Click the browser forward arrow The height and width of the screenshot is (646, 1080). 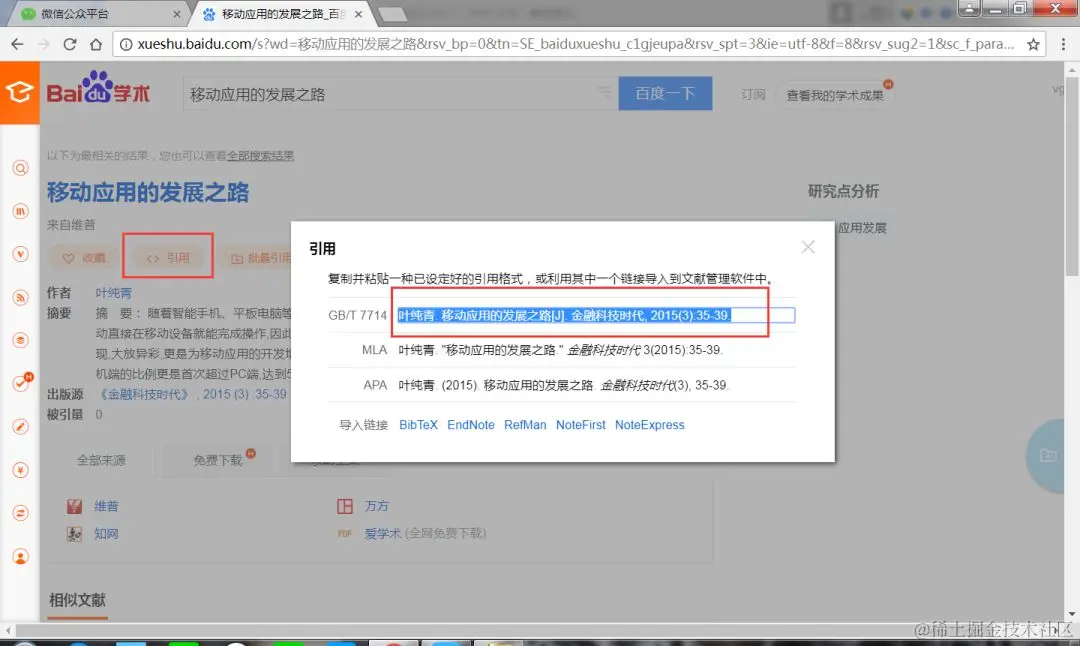[x=43, y=44]
